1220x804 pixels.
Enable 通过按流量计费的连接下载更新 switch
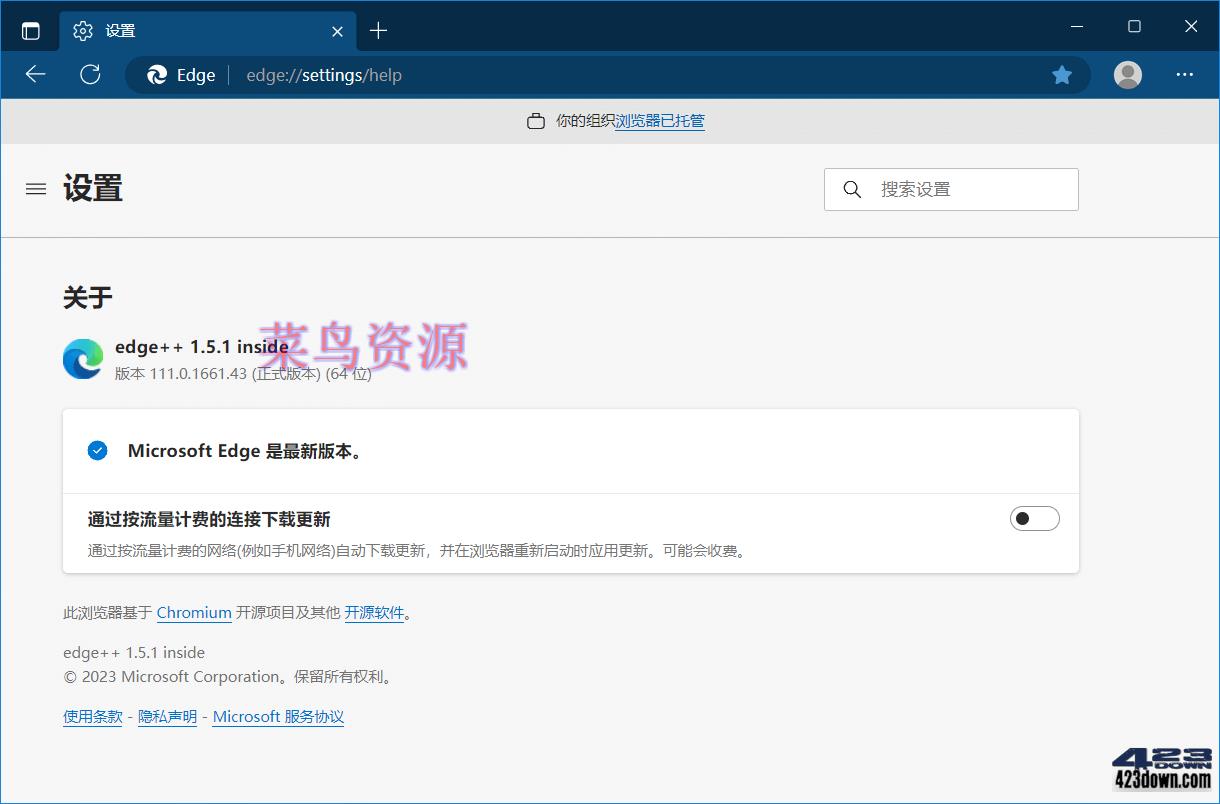tap(1034, 518)
